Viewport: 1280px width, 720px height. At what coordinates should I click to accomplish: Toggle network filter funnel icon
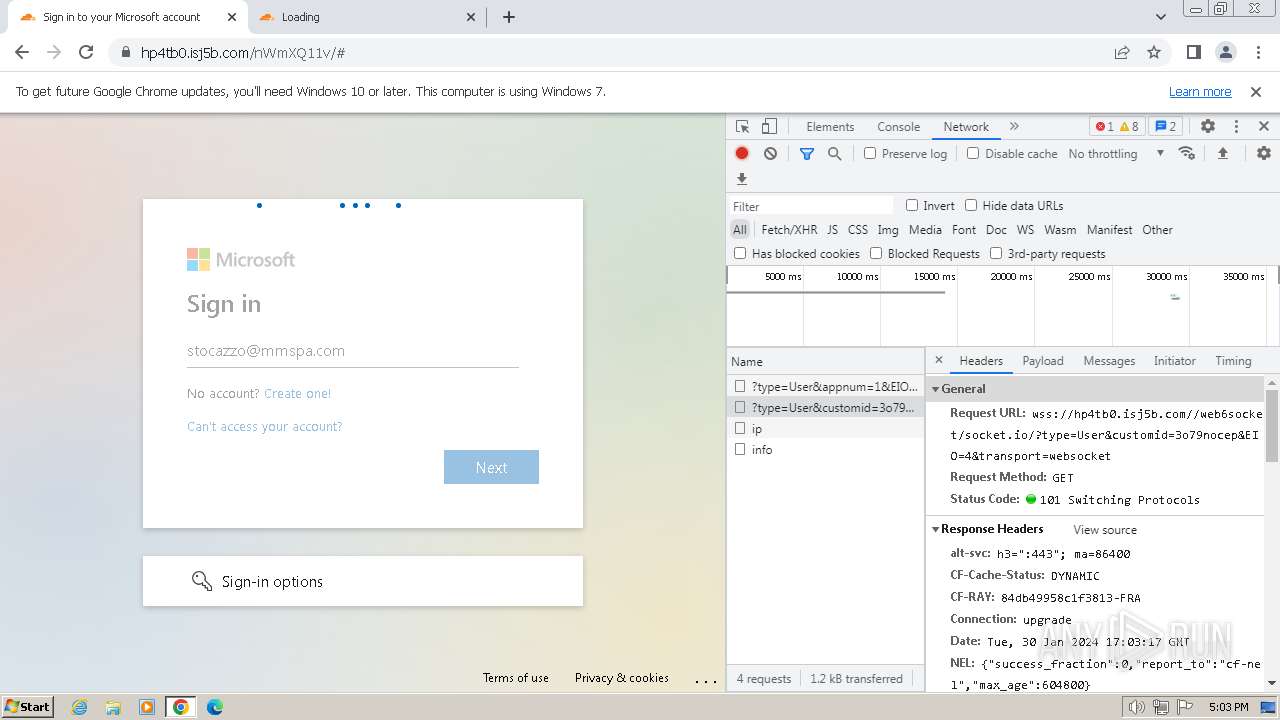(807, 153)
